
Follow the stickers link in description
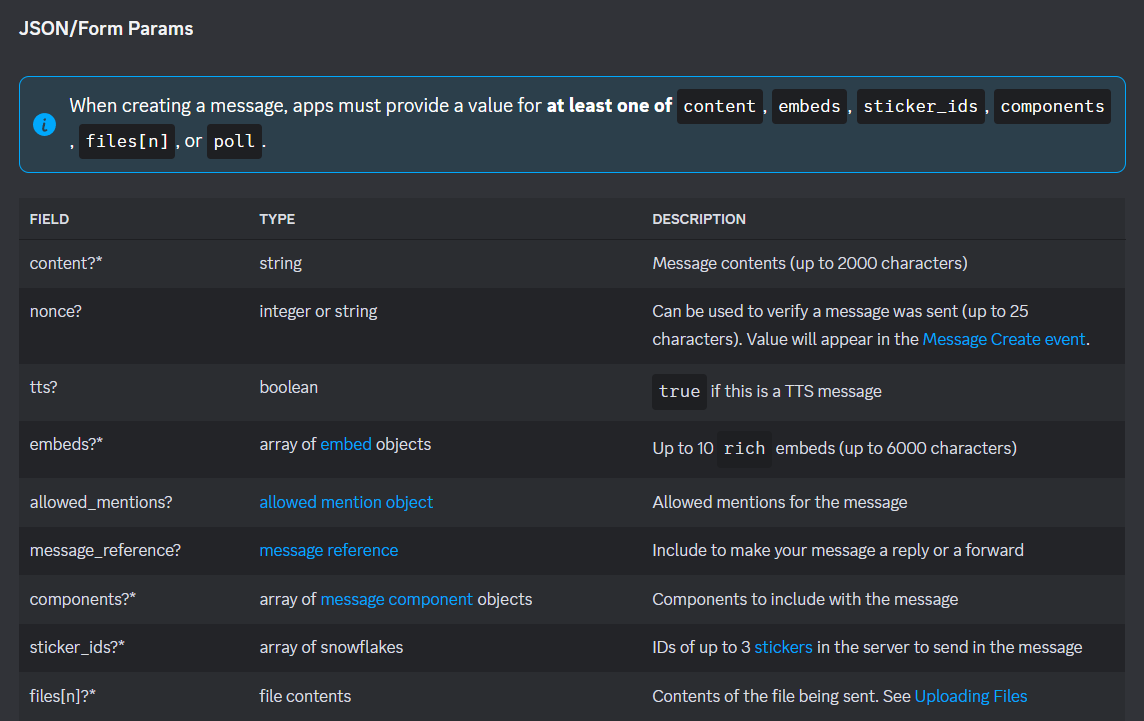coord(783,647)
